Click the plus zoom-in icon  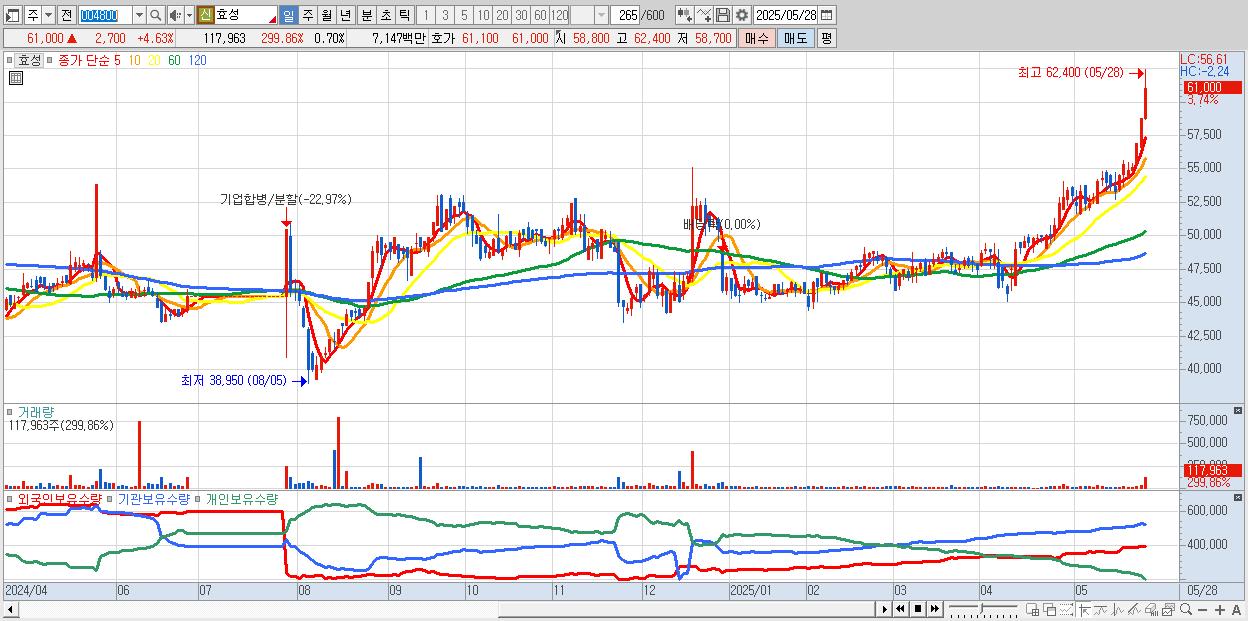(1220, 609)
